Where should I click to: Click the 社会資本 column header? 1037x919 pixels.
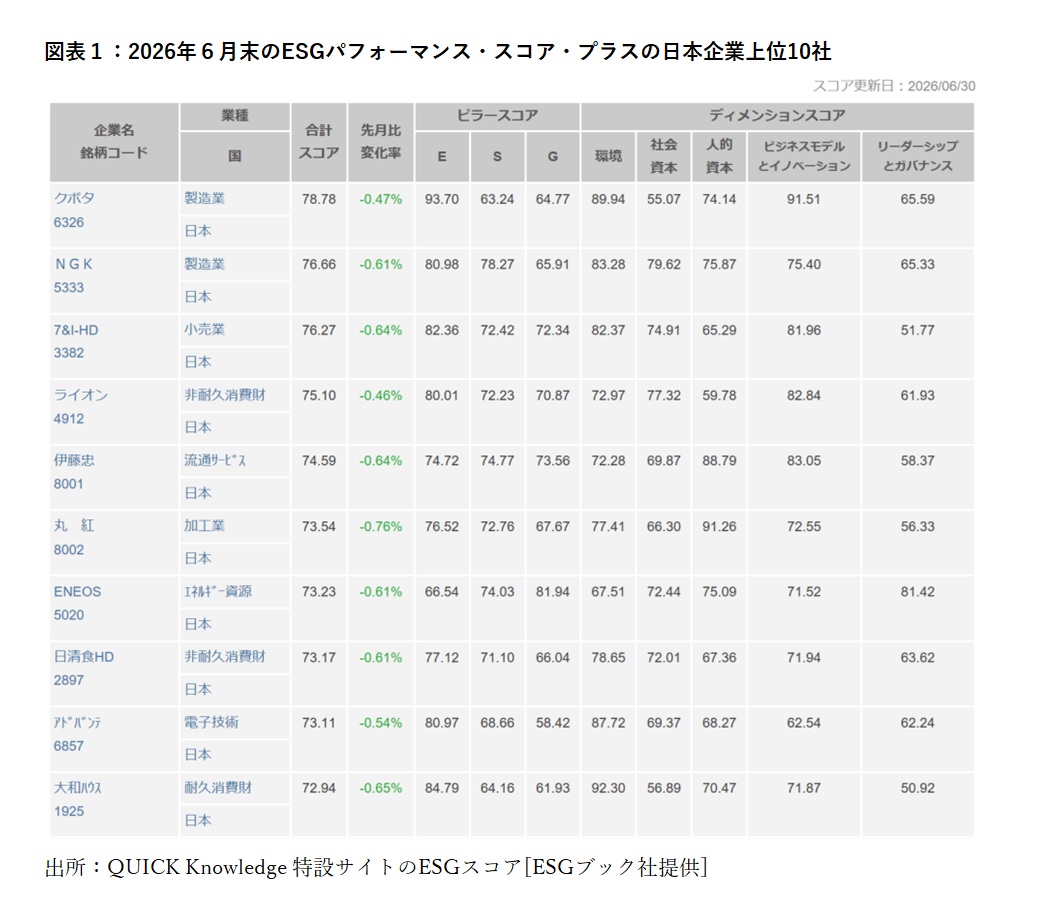663,157
